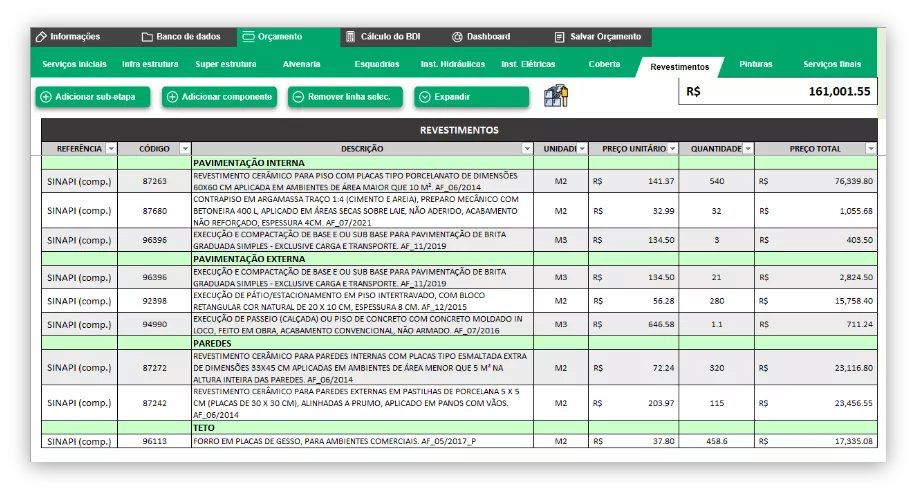The height and width of the screenshot is (495, 916).
Task: Click the plus icon on Adicionar sub-etapa
Action: click(x=46, y=97)
